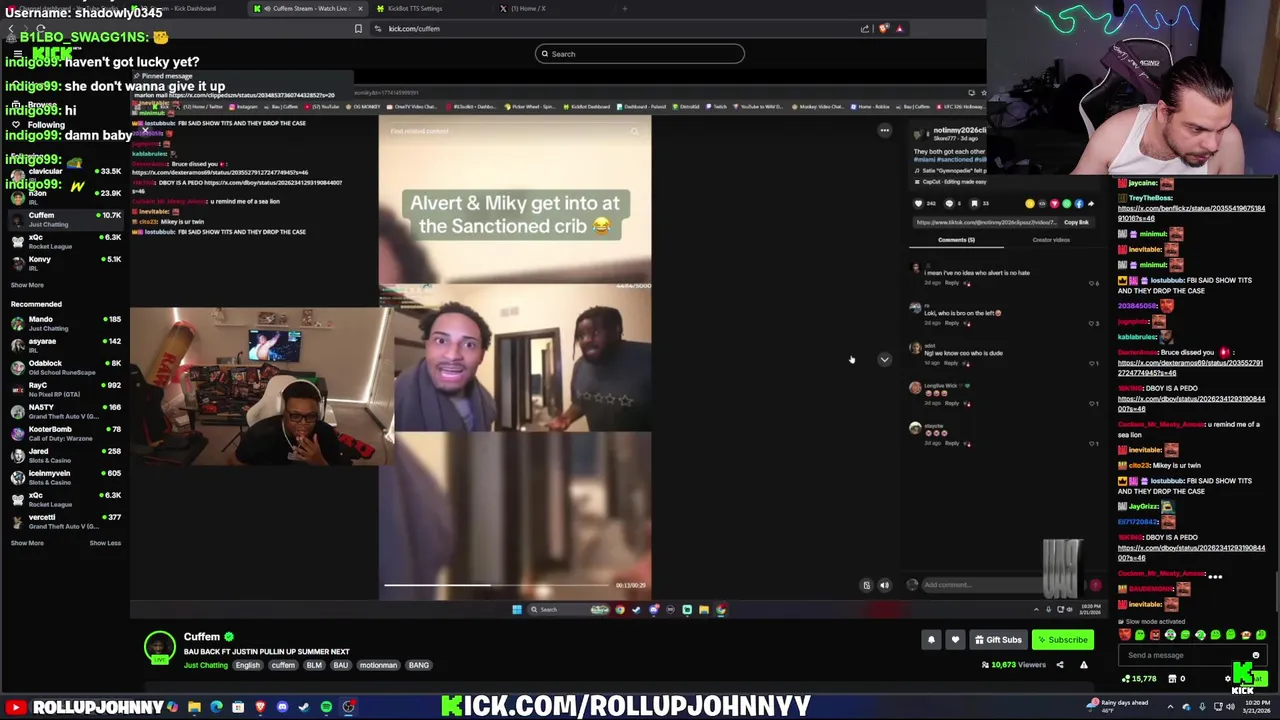Share TikTok to Facebook icon

pos(1078,204)
